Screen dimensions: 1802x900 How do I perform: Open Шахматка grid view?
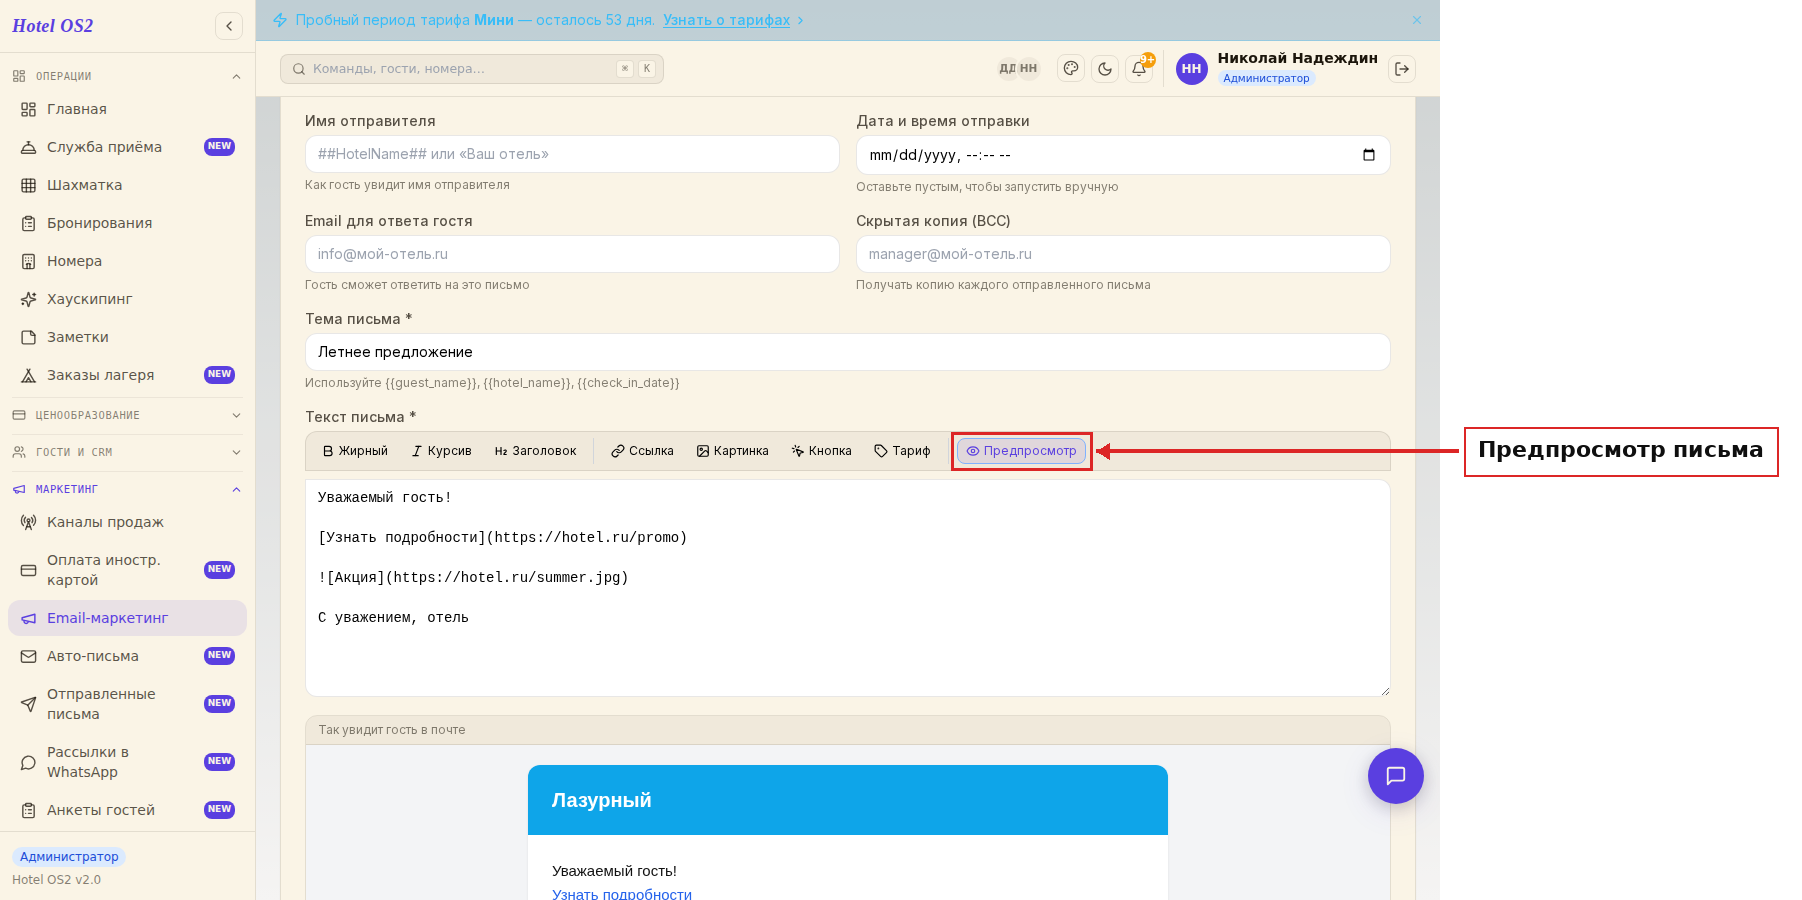127,185
